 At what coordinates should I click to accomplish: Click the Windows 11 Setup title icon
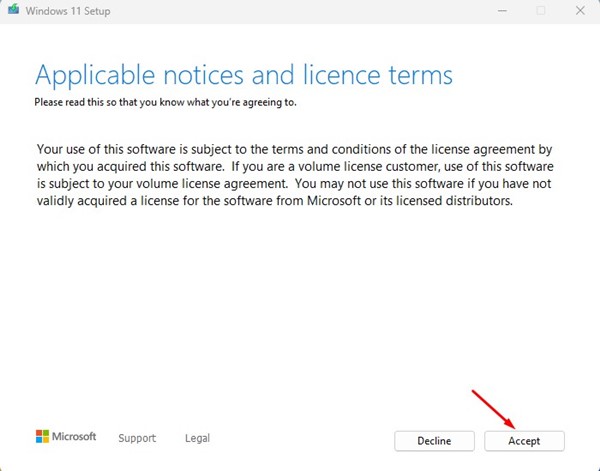click(13, 9)
